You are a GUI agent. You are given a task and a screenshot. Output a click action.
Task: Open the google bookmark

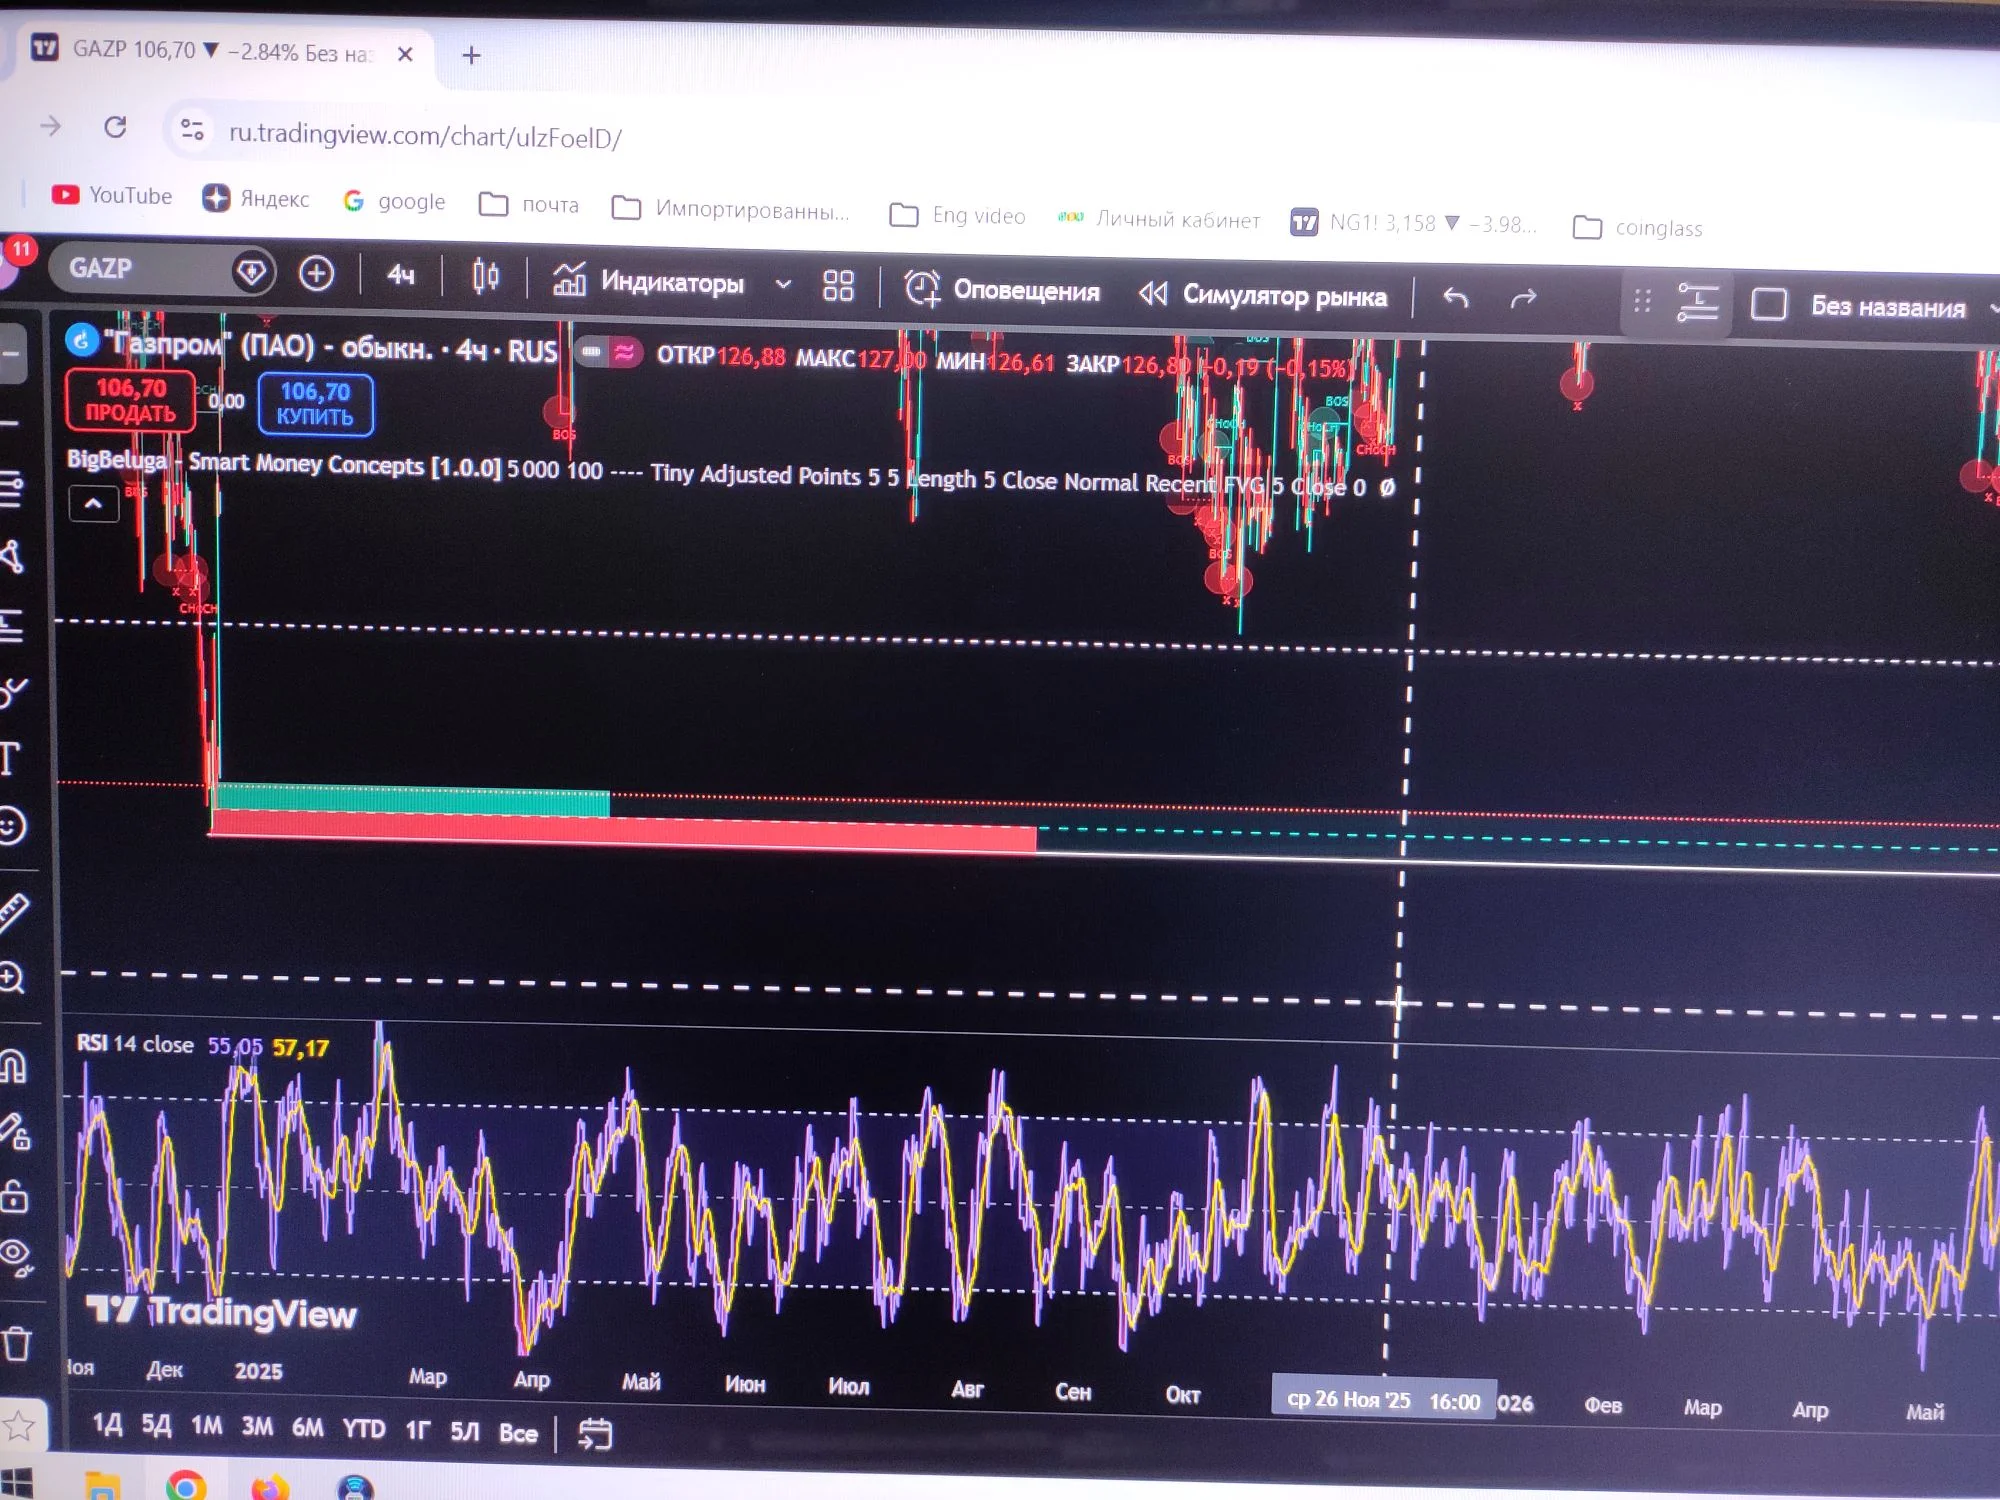(x=394, y=201)
